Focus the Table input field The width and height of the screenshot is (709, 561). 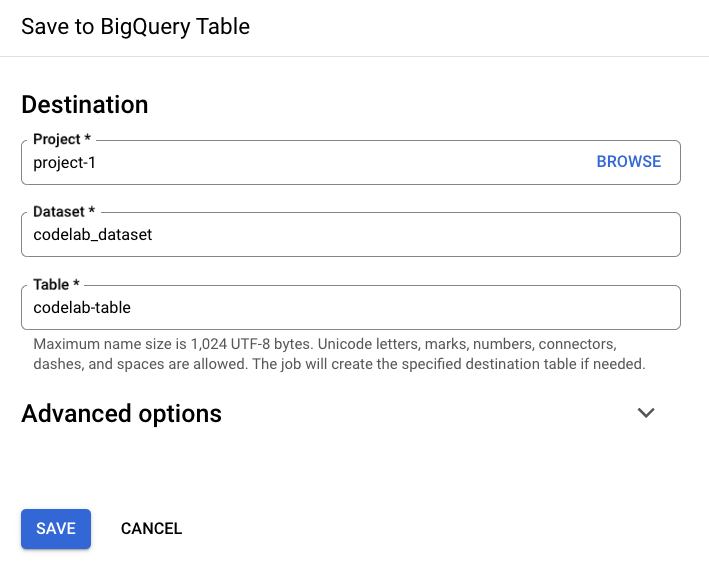click(350, 308)
